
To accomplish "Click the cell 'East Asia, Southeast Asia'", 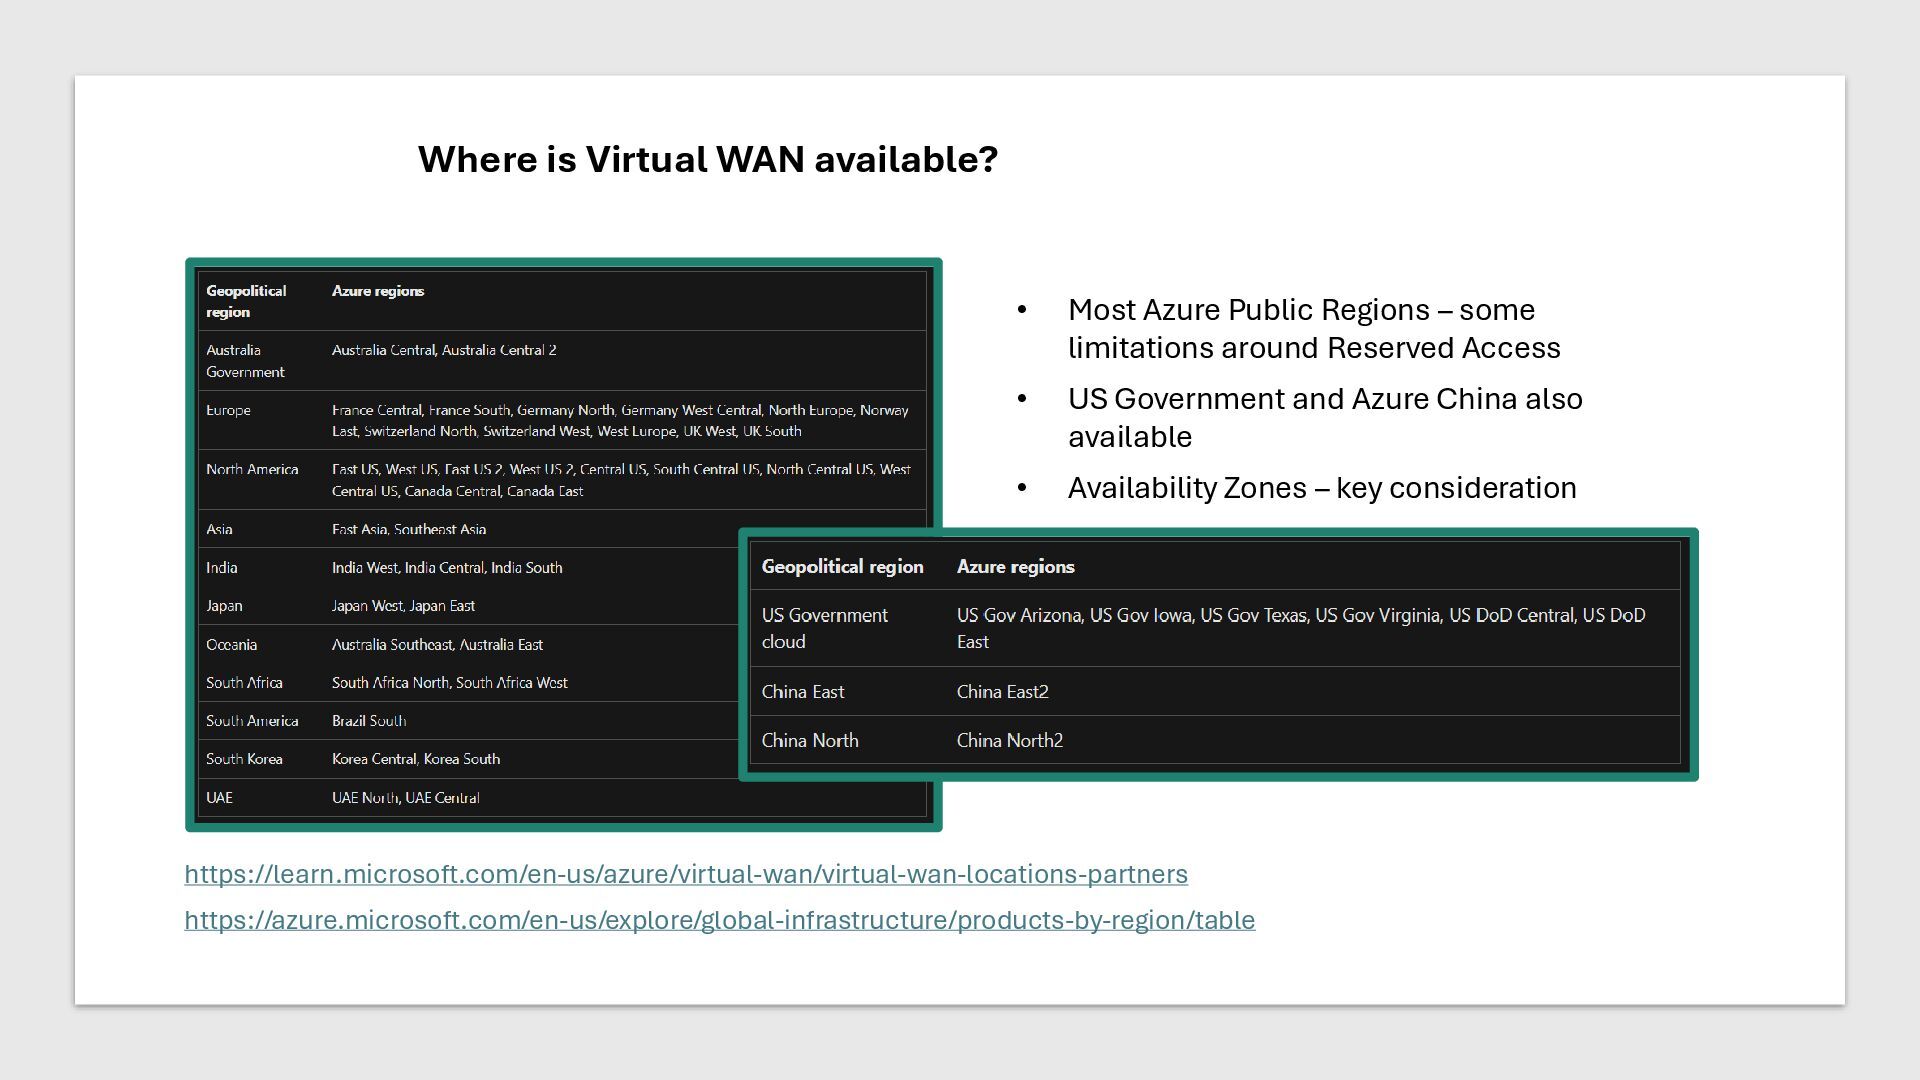I will tap(409, 529).
